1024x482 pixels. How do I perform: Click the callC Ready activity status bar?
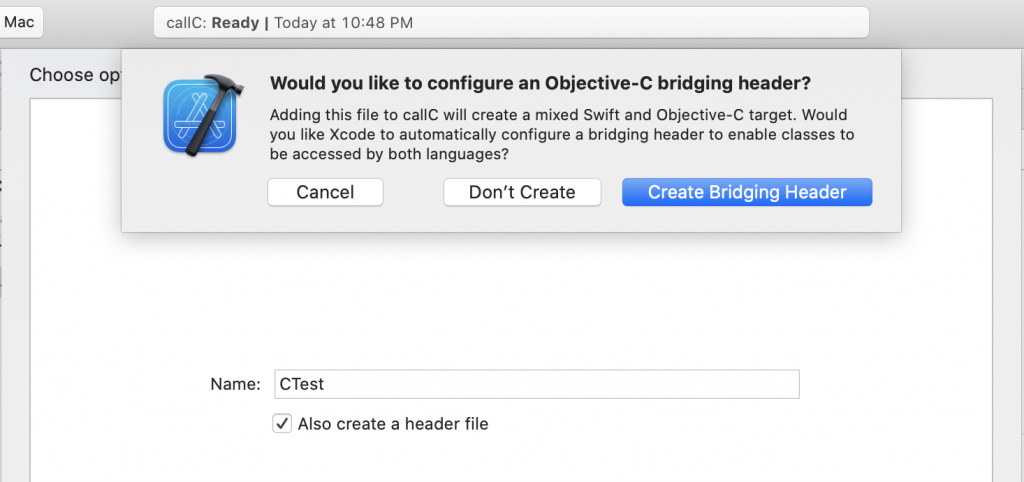pos(510,22)
